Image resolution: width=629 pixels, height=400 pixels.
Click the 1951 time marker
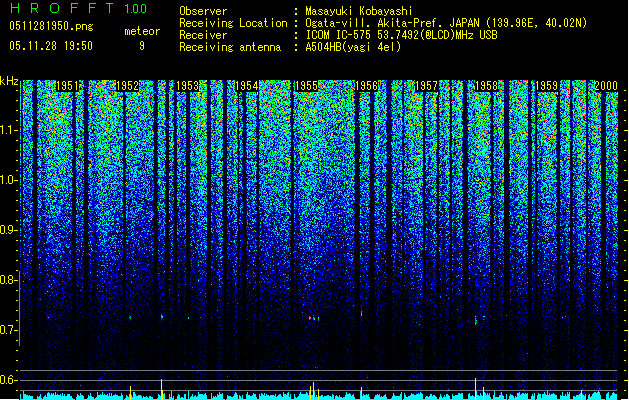[x=67, y=86]
